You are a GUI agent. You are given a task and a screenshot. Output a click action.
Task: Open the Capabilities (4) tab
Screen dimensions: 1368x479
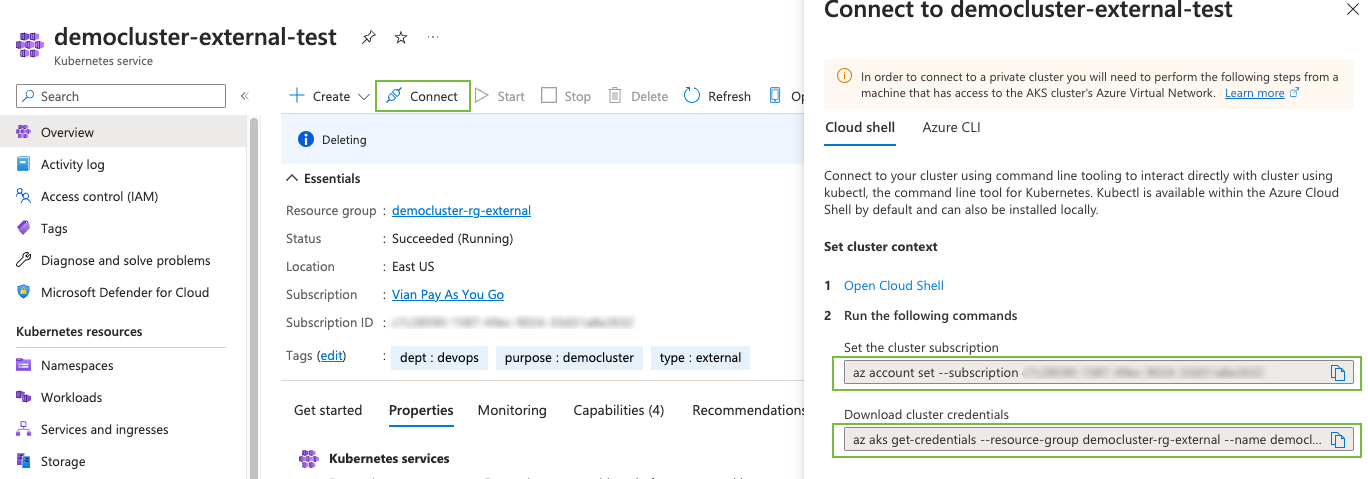[618, 410]
